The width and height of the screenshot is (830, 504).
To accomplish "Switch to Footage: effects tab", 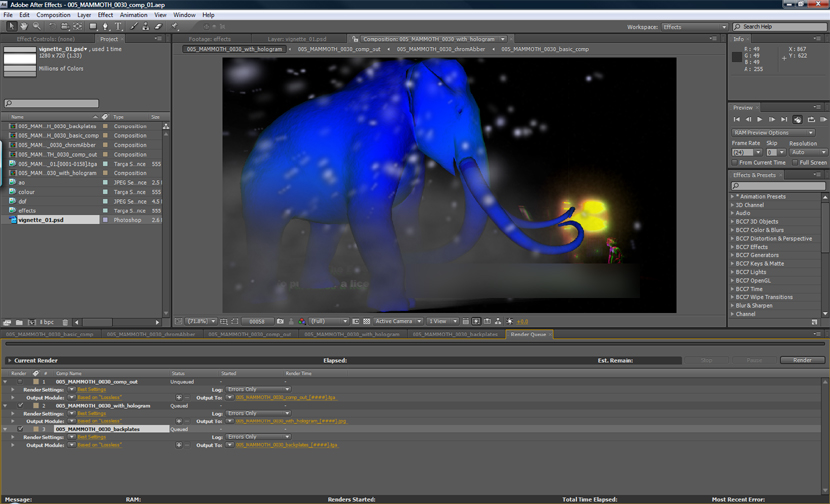I will (x=210, y=39).
